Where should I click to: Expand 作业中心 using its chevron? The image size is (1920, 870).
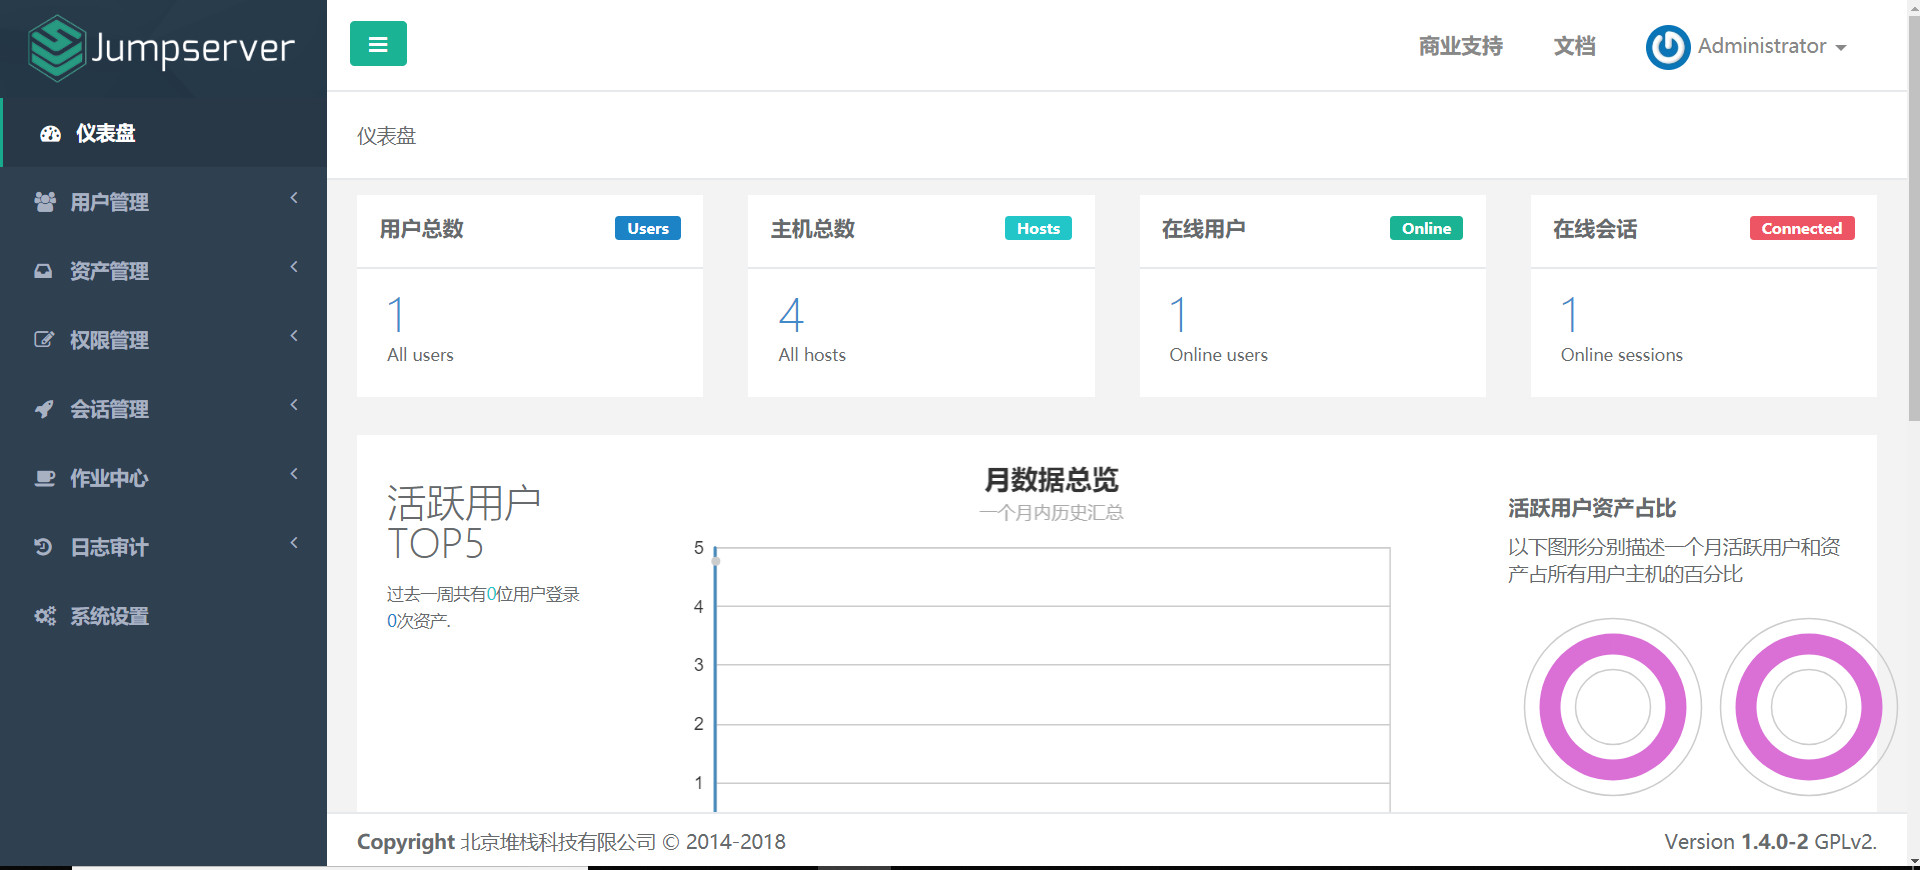[294, 474]
